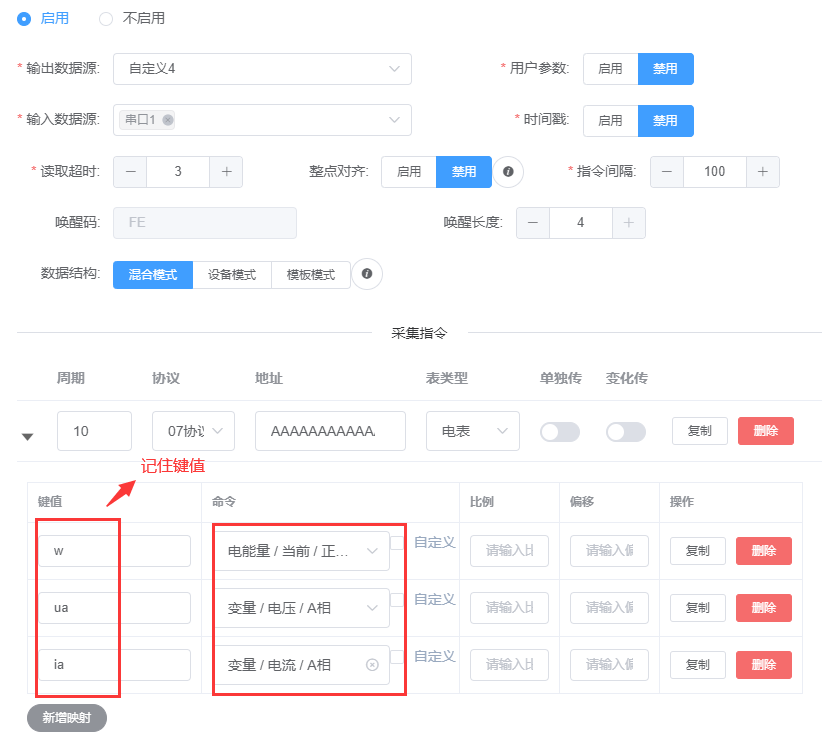Select the 不启用 radio option
Image resolution: width=840 pixels, height=744 pixels.
point(106,18)
